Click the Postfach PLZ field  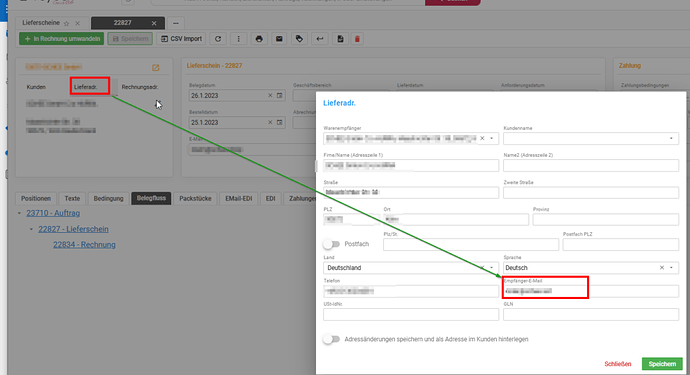tap(620, 244)
